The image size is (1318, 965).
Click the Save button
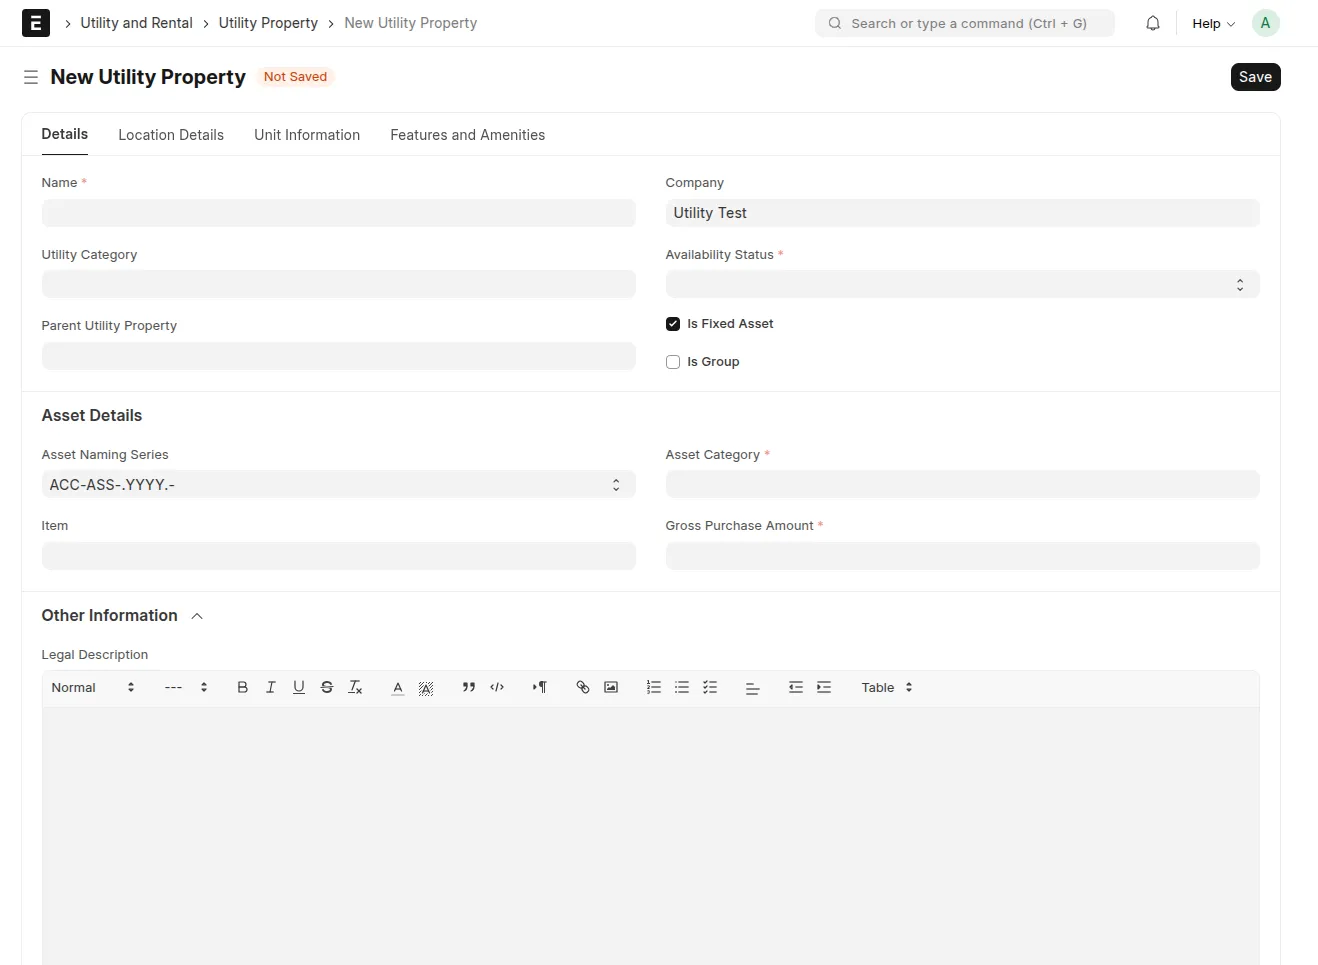point(1255,77)
